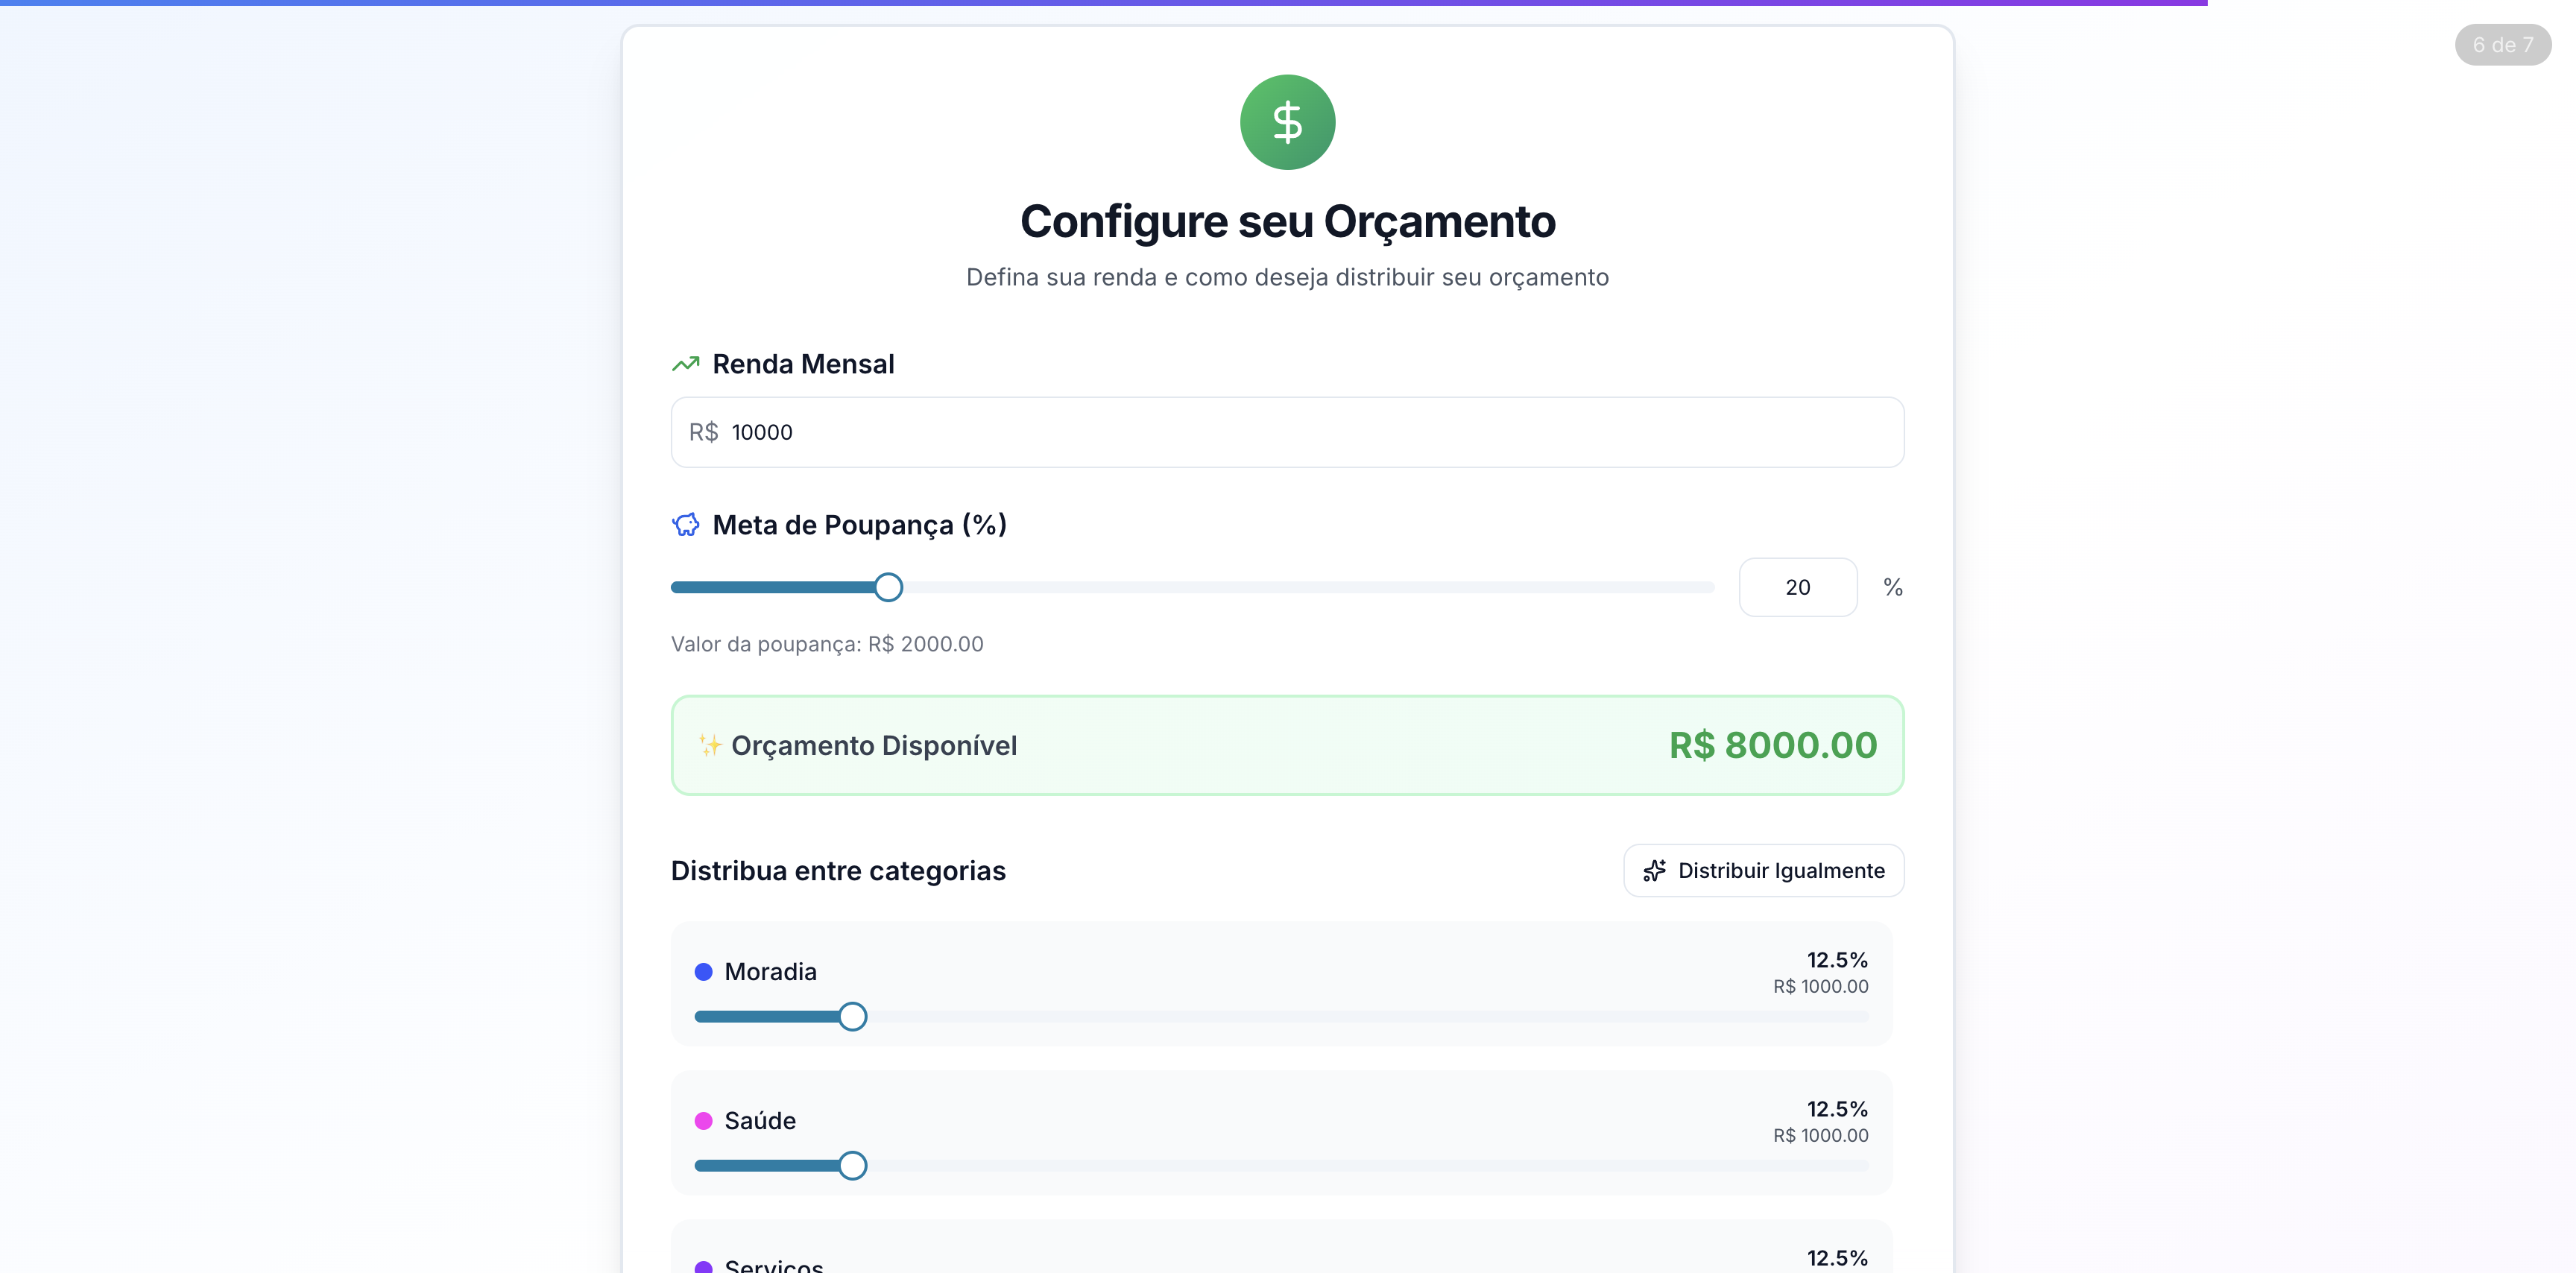Image resolution: width=2576 pixels, height=1273 pixels.
Task: Click the piggy bank icon beside Meta de Poupança
Action: point(685,524)
